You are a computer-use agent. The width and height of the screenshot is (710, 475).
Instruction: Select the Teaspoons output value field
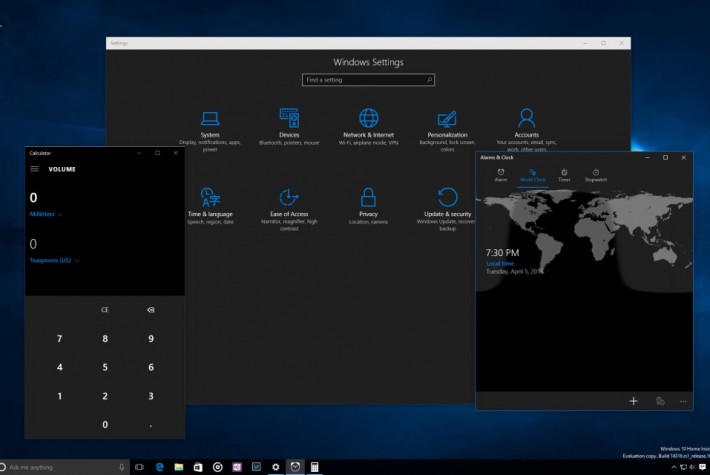[x=33, y=244]
